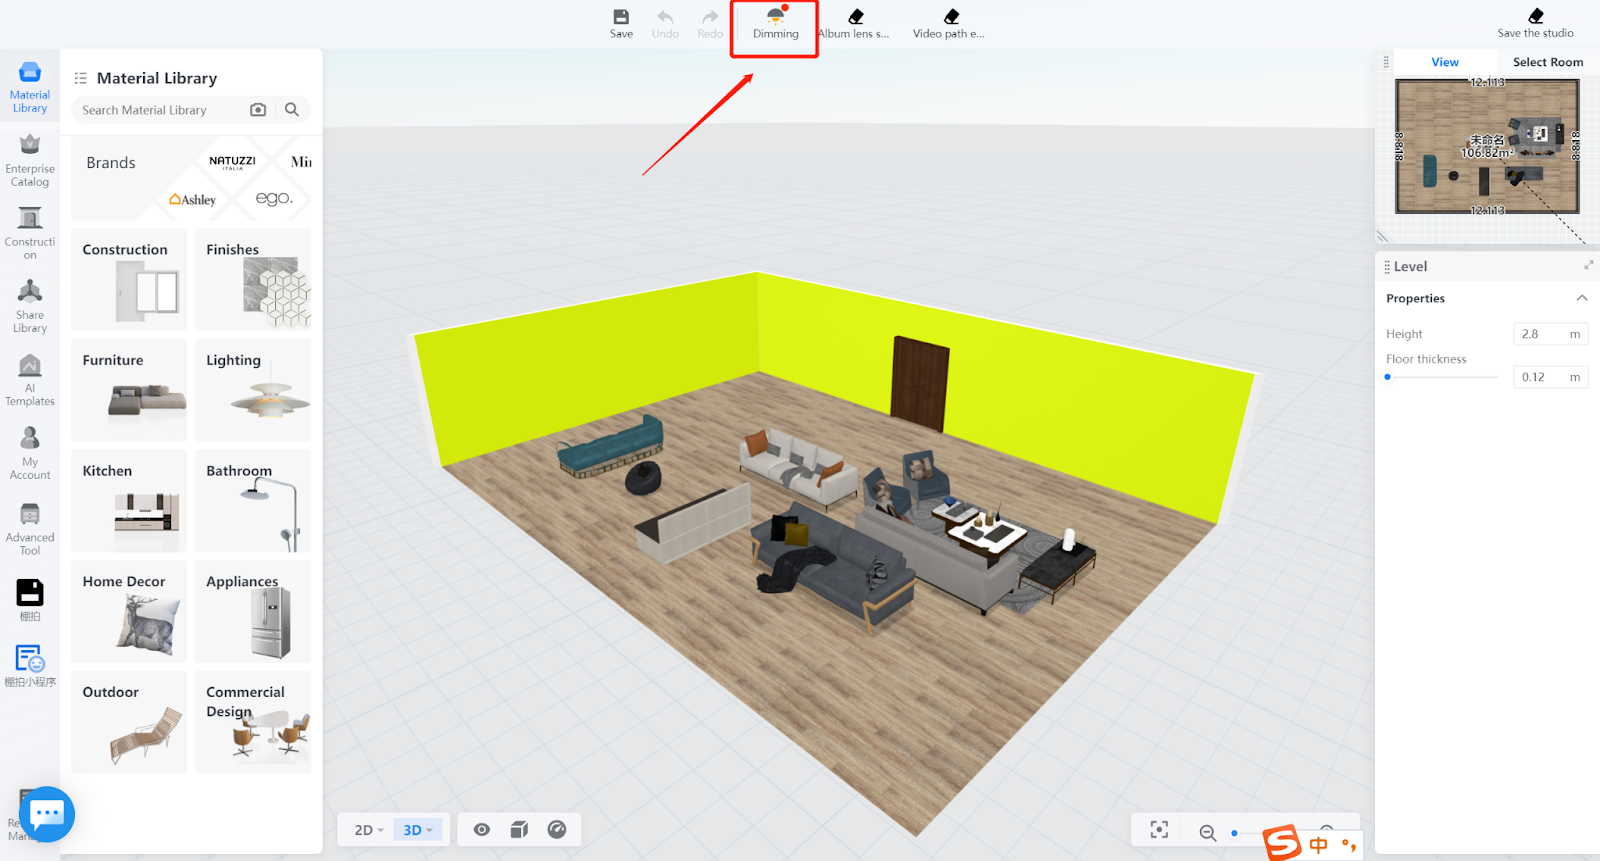
Task: Switch to the Select Room tab
Action: coord(1548,62)
